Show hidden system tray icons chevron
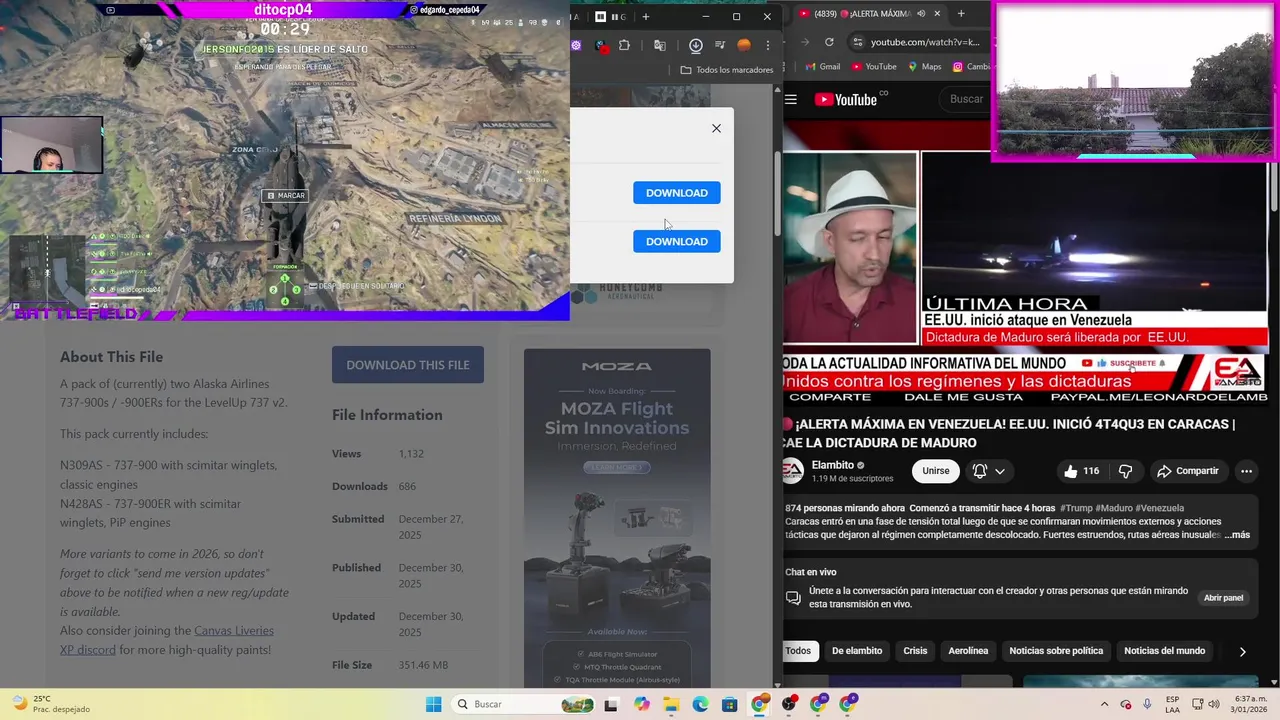 (1104, 704)
